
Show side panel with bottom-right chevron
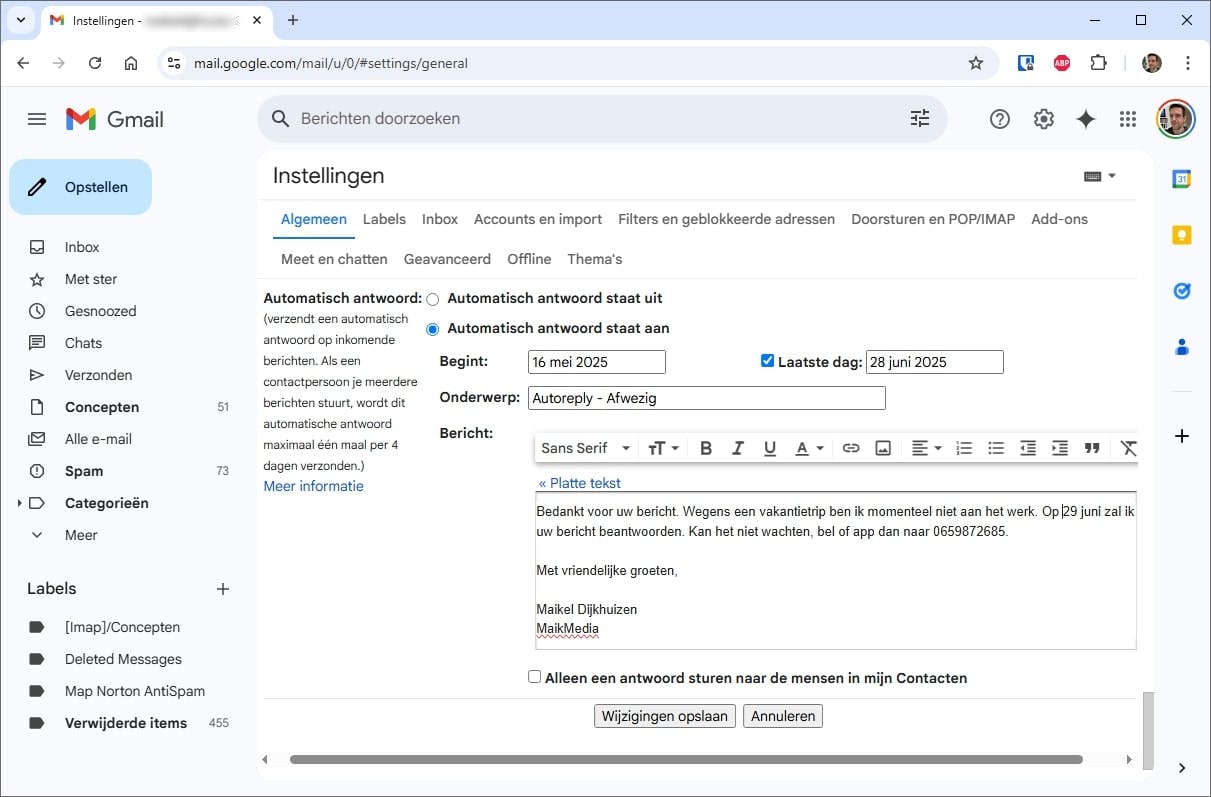[x=1182, y=768]
